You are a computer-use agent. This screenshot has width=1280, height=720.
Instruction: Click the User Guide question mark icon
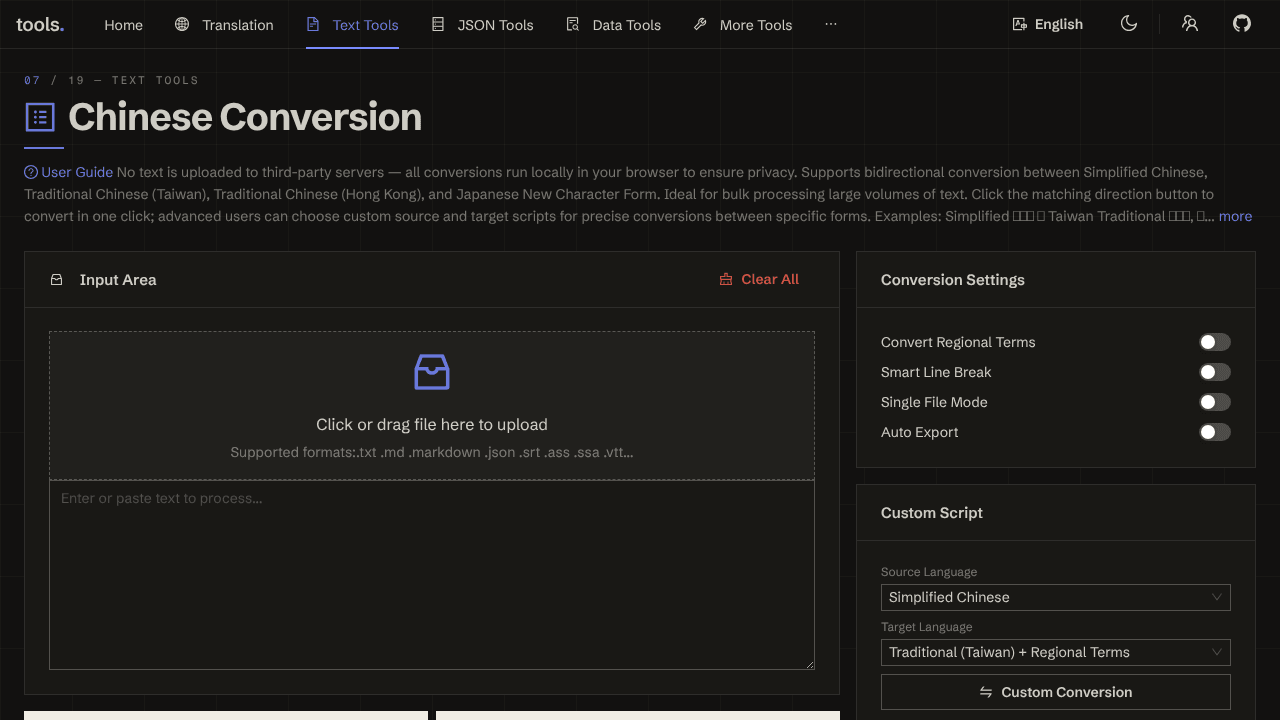tap(31, 172)
